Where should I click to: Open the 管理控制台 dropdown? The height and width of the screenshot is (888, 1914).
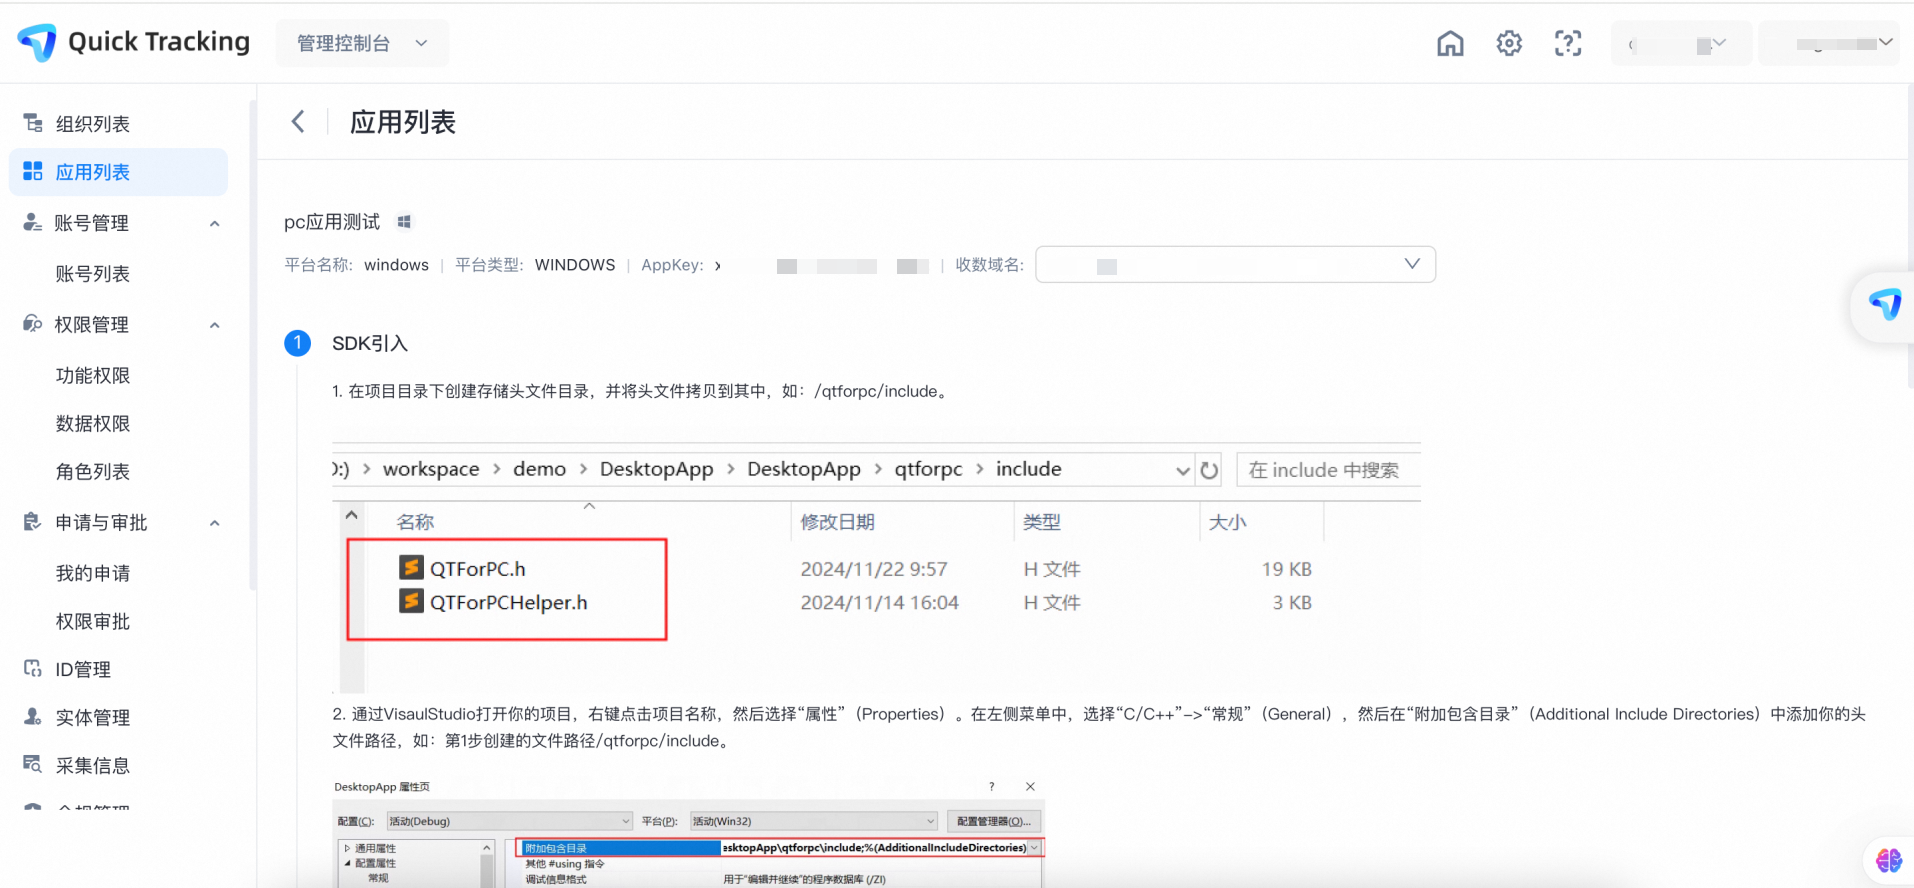[x=362, y=43]
